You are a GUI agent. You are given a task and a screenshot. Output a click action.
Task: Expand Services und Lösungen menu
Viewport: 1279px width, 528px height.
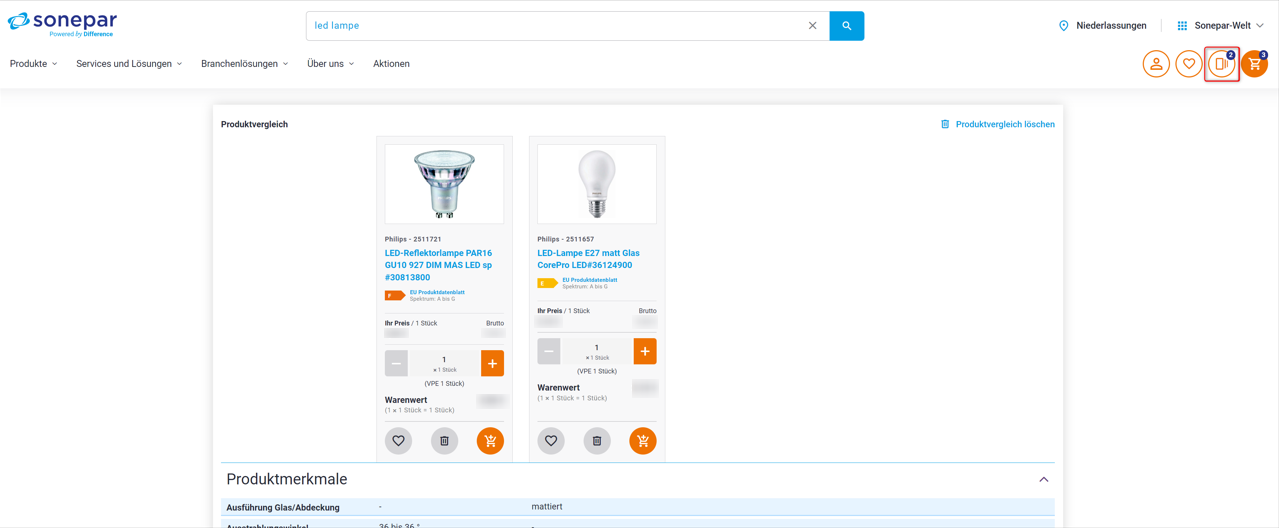pyautogui.click(x=129, y=64)
